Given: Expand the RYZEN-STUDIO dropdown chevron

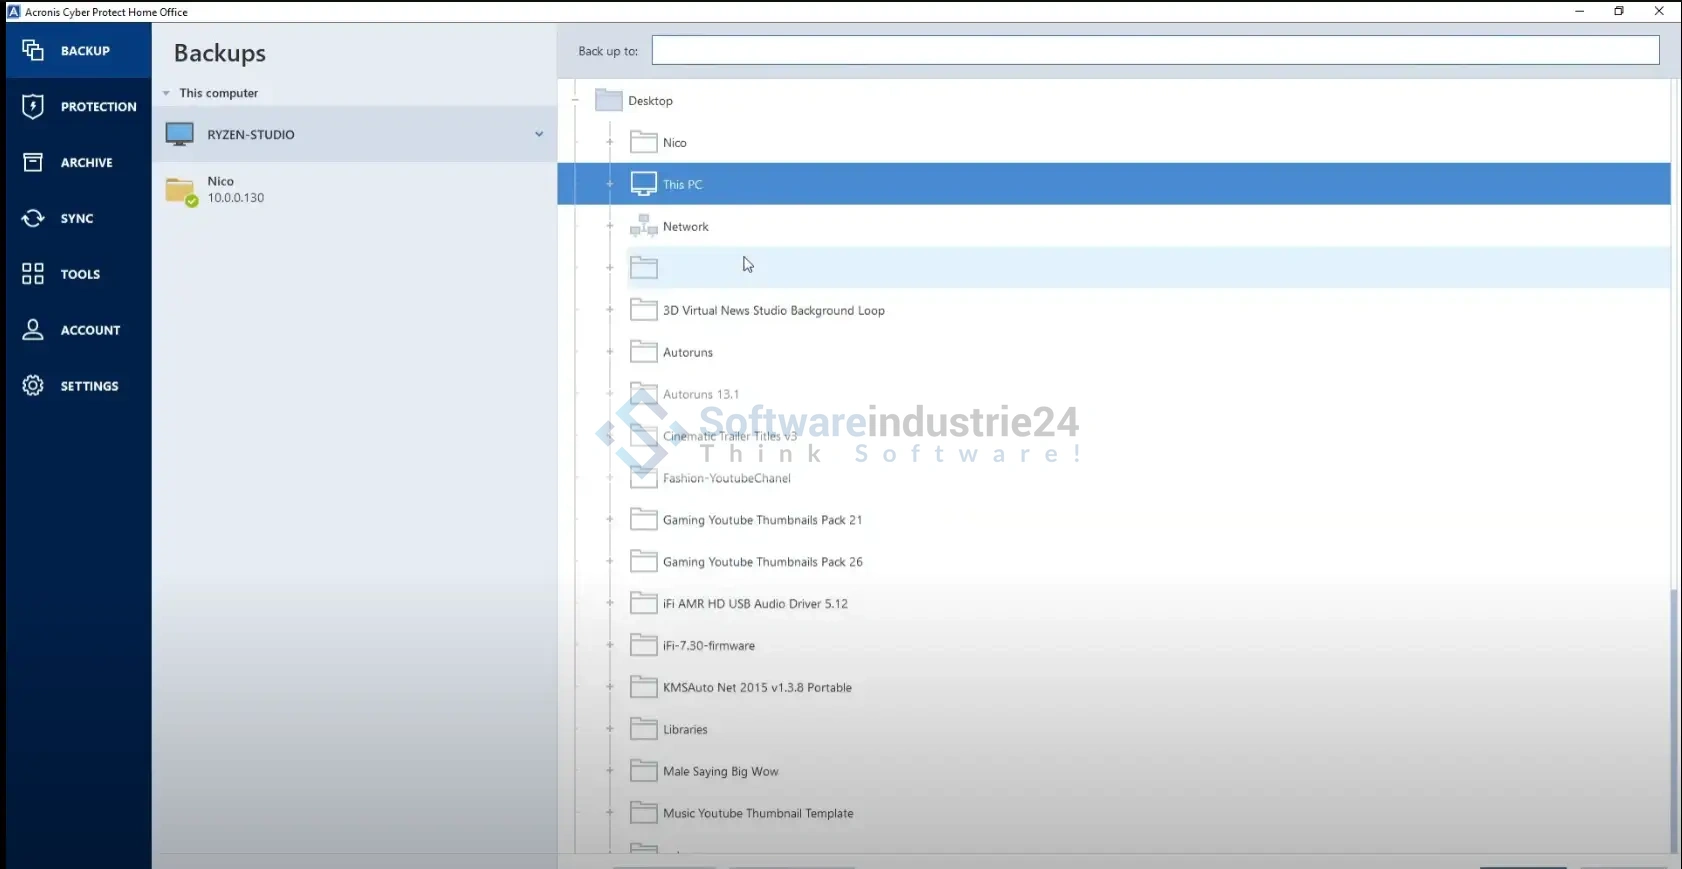Looking at the screenshot, I should coord(539,134).
